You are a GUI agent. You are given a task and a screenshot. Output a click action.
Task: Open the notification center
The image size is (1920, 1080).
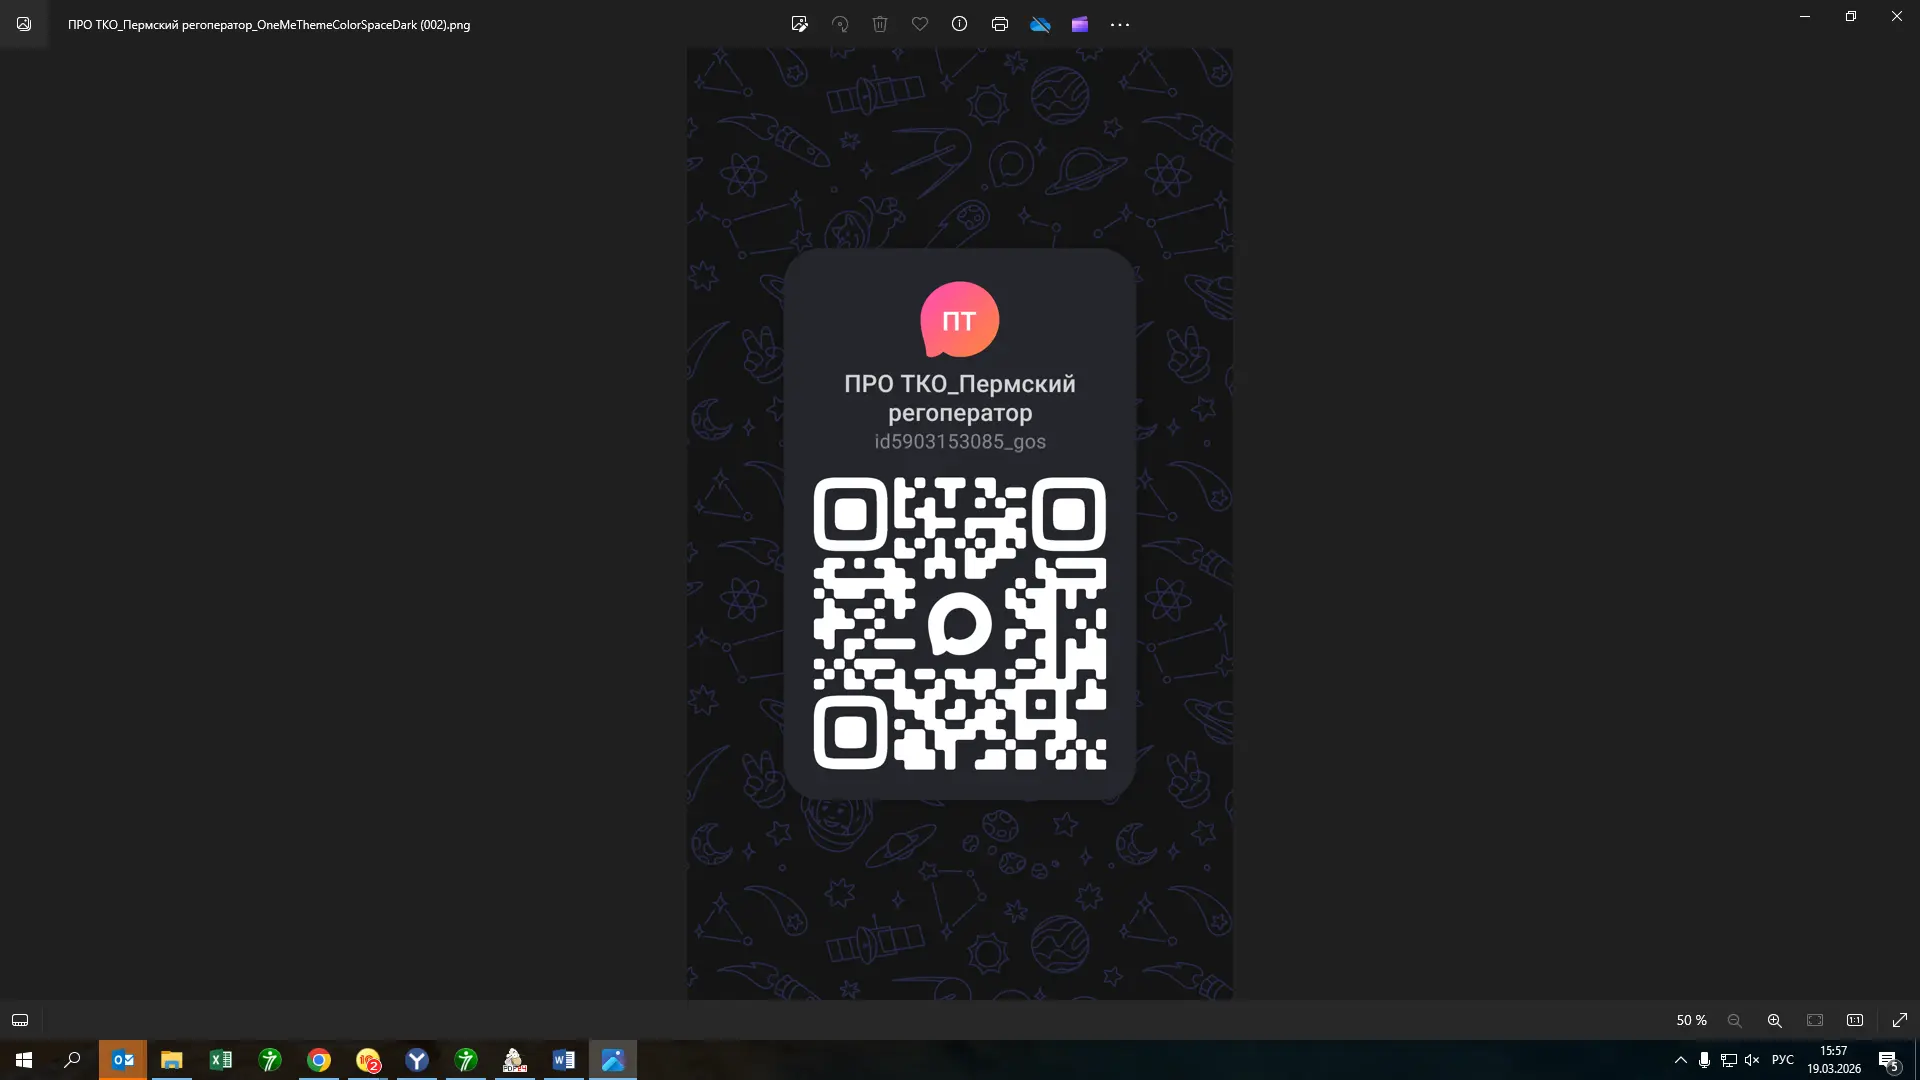tap(1889, 1060)
